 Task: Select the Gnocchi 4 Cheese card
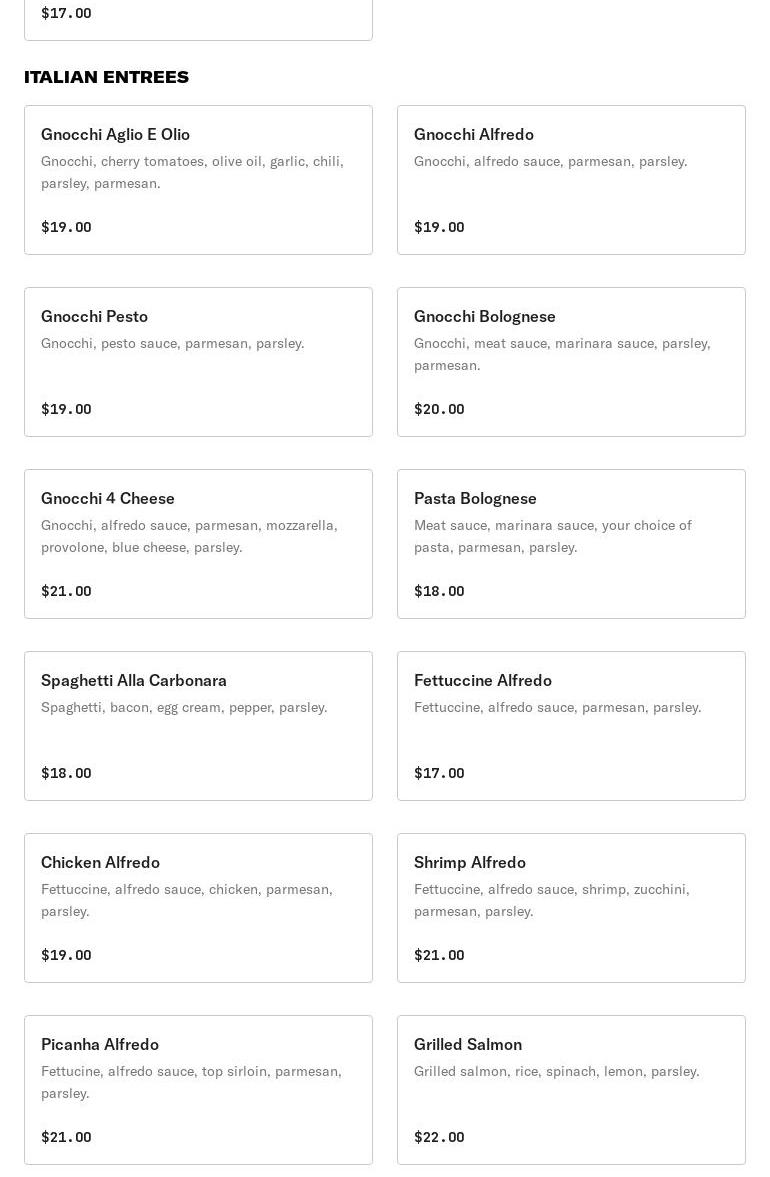click(198, 544)
